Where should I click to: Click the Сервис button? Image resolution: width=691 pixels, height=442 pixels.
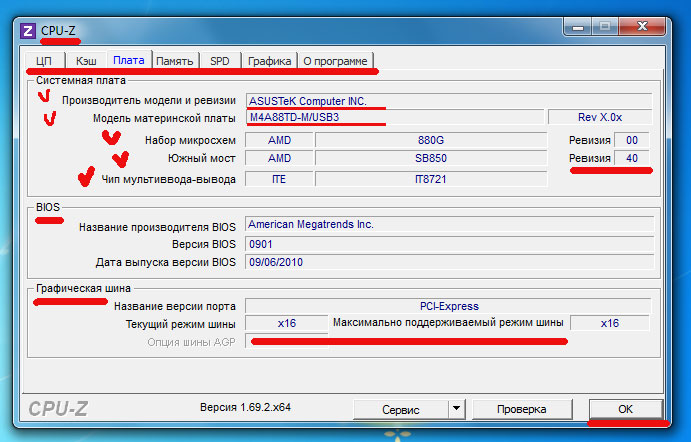click(400, 409)
